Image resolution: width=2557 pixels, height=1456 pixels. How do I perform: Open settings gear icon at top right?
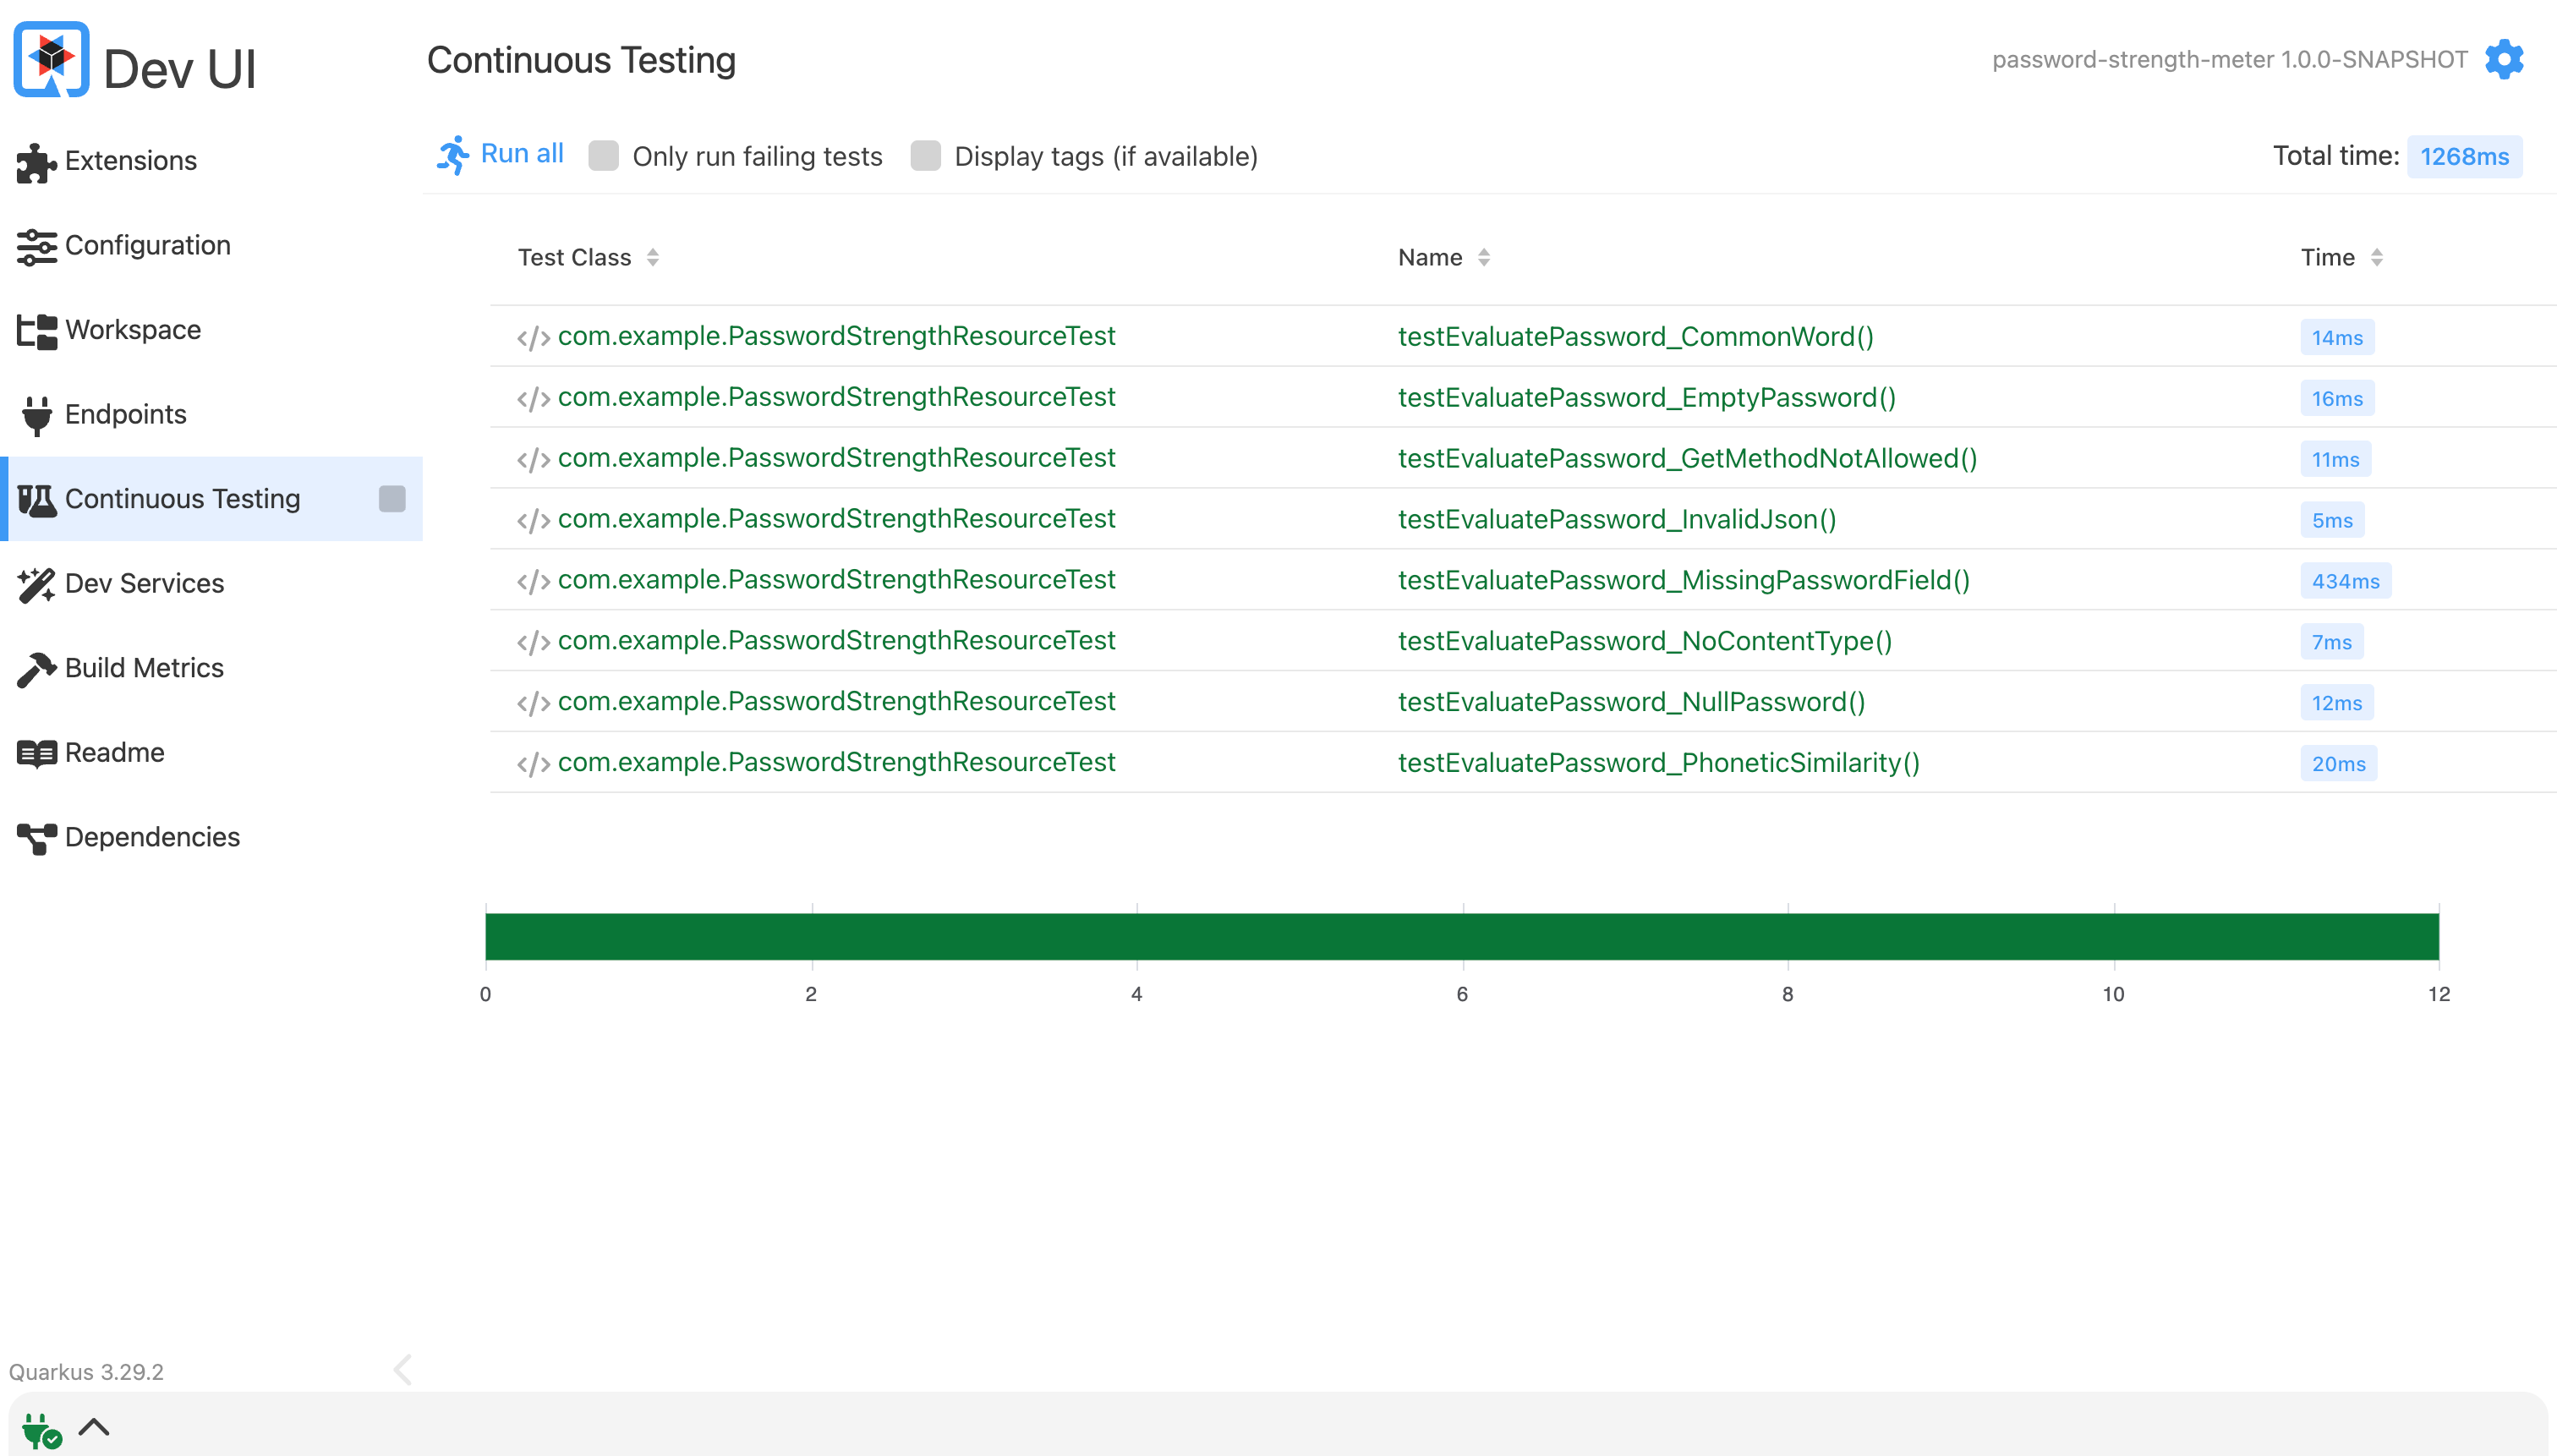click(x=2503, y=60)
